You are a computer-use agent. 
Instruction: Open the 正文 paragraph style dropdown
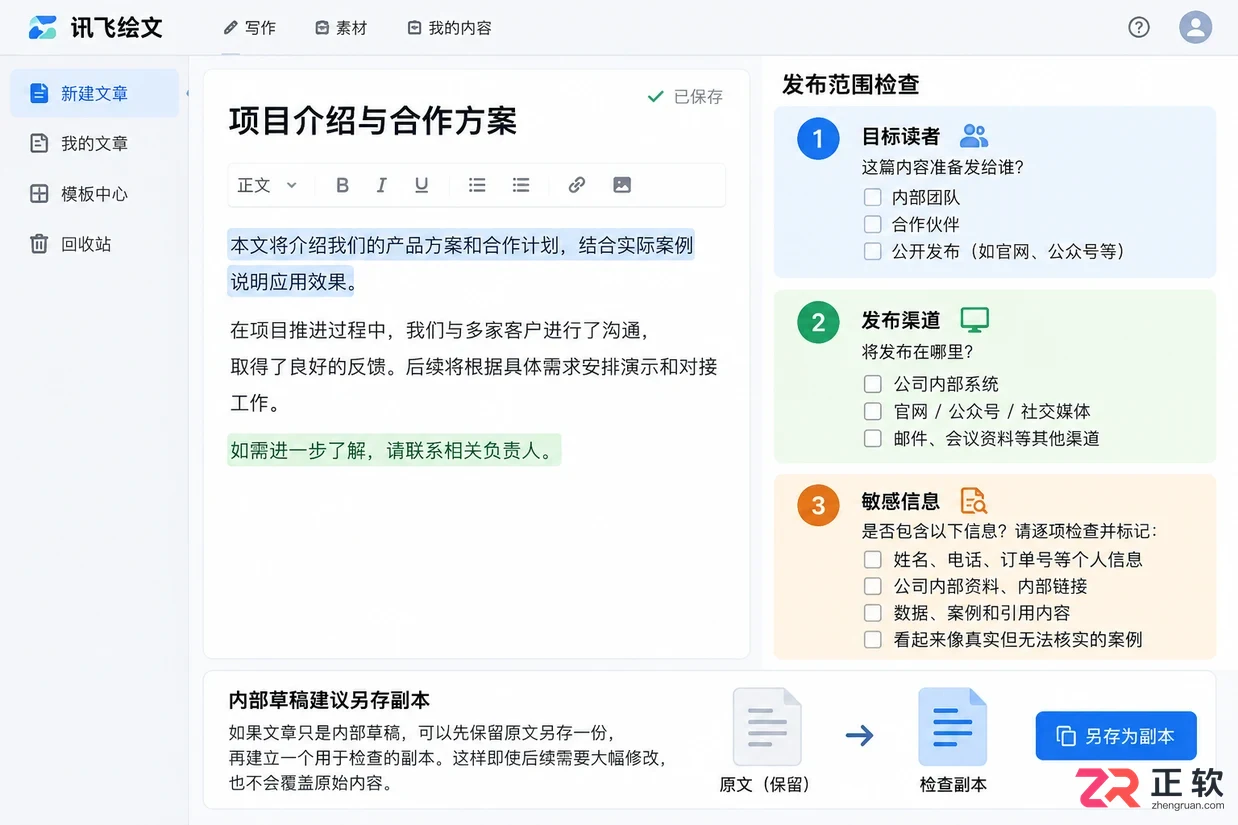(x=267, y=185)
